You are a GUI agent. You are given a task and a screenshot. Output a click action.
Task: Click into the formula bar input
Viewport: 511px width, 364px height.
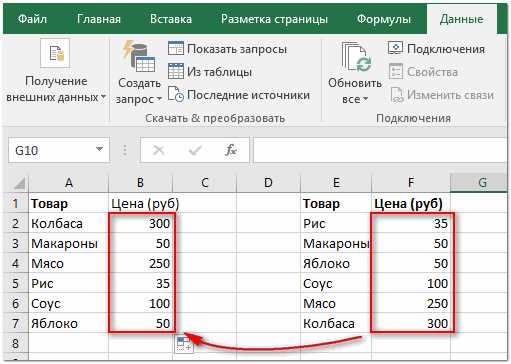coord(380,150)
